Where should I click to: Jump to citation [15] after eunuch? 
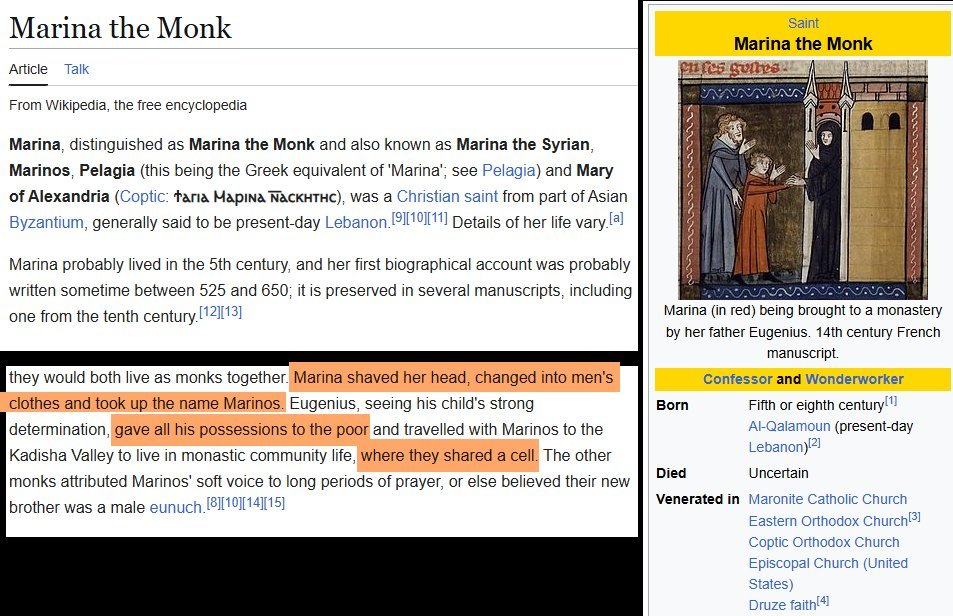(274, 503)
